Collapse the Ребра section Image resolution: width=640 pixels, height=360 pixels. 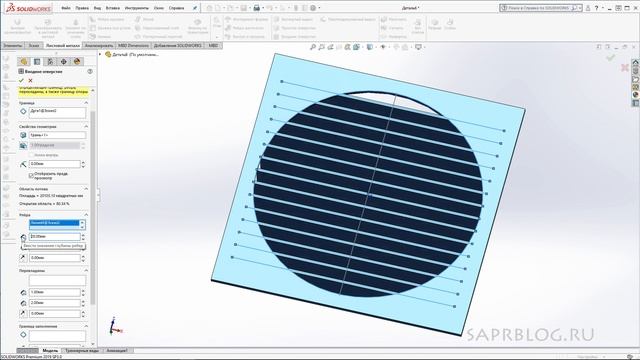pyautogui.click(x=86, y=215)
